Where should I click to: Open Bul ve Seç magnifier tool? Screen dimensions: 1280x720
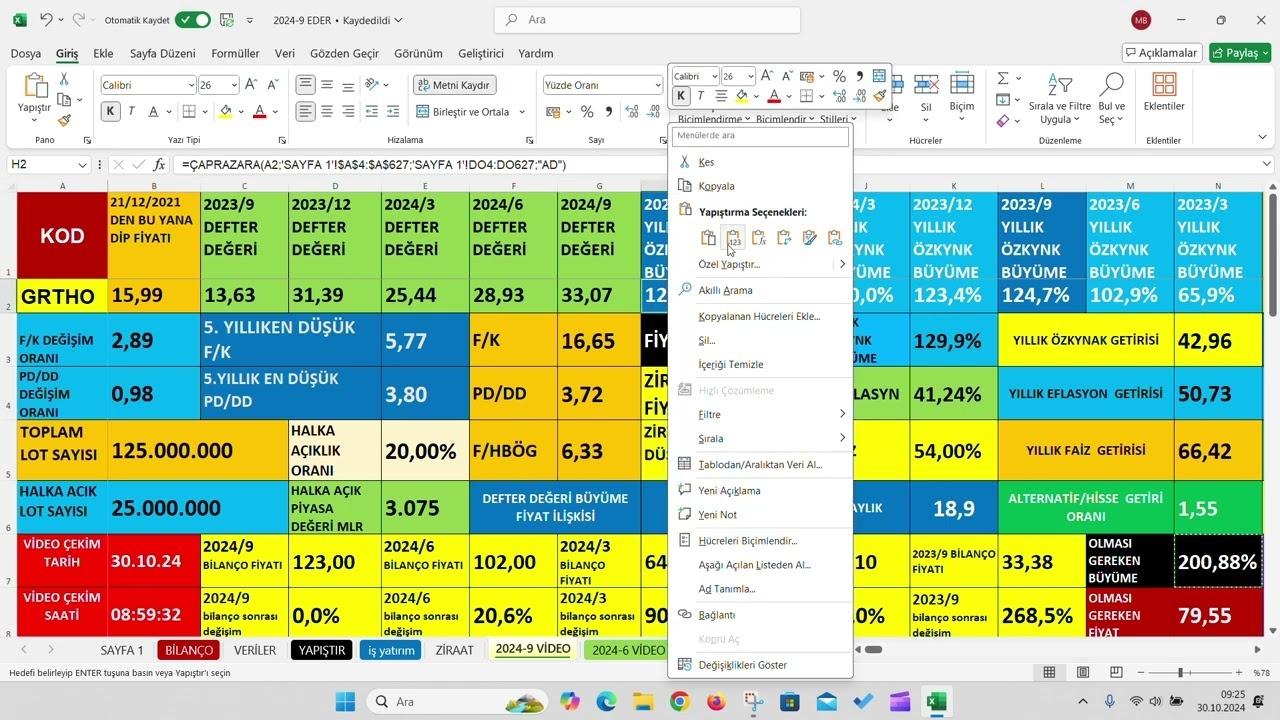pos(1111,99)
